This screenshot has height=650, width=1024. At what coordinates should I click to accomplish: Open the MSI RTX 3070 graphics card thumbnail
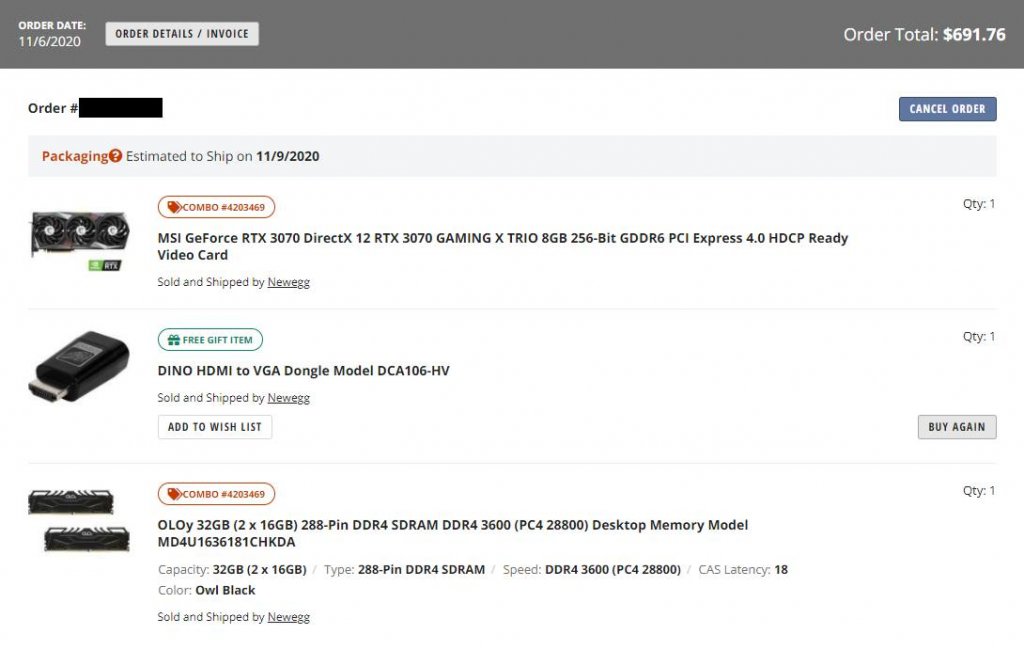coord(80,240)
